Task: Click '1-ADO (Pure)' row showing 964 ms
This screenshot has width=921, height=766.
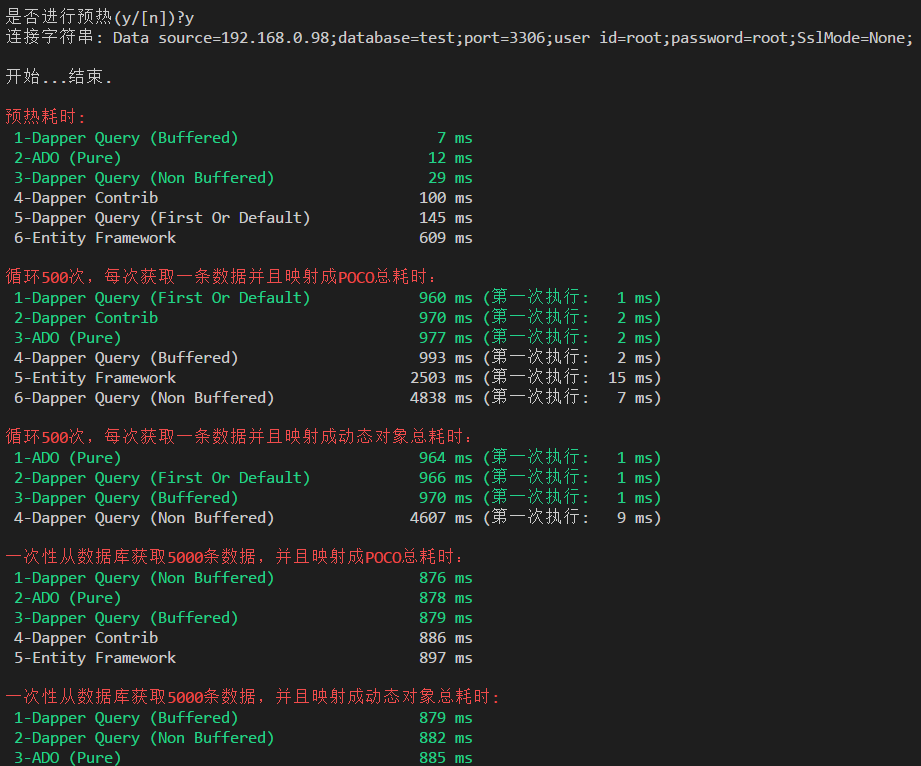Action: (338, 458)
